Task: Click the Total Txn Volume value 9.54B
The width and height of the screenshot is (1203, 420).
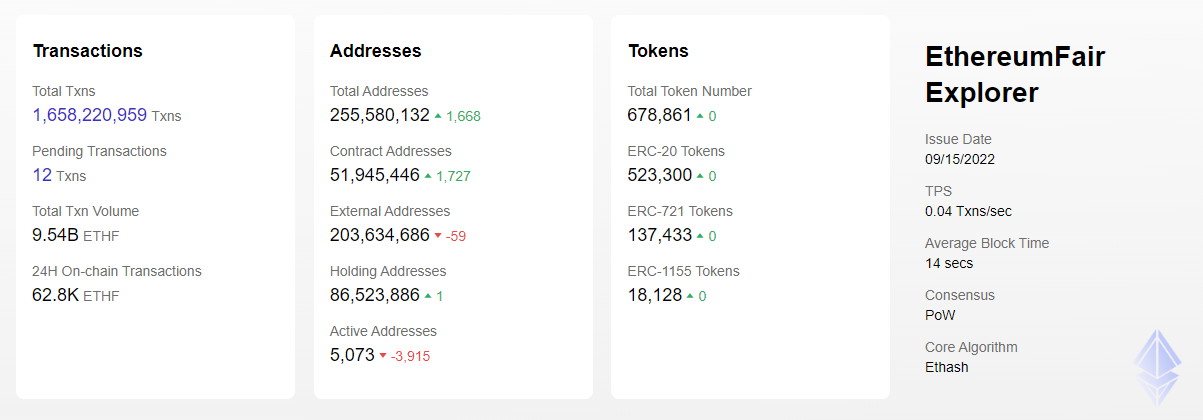Action: (x=56, y=235)
